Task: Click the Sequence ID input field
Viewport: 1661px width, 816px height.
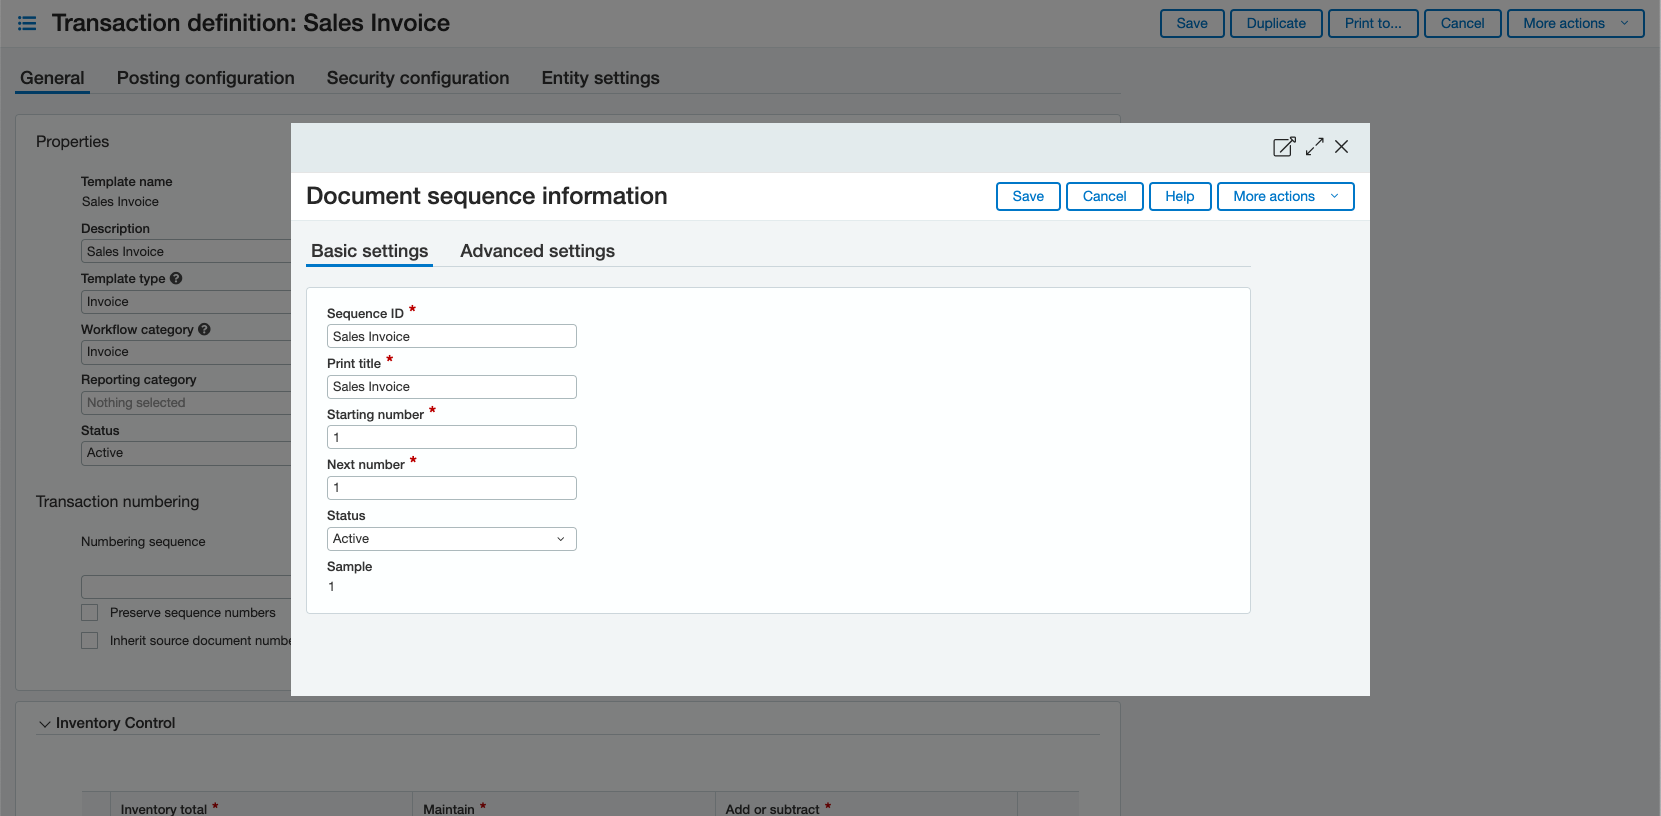Action: [452, 336]
